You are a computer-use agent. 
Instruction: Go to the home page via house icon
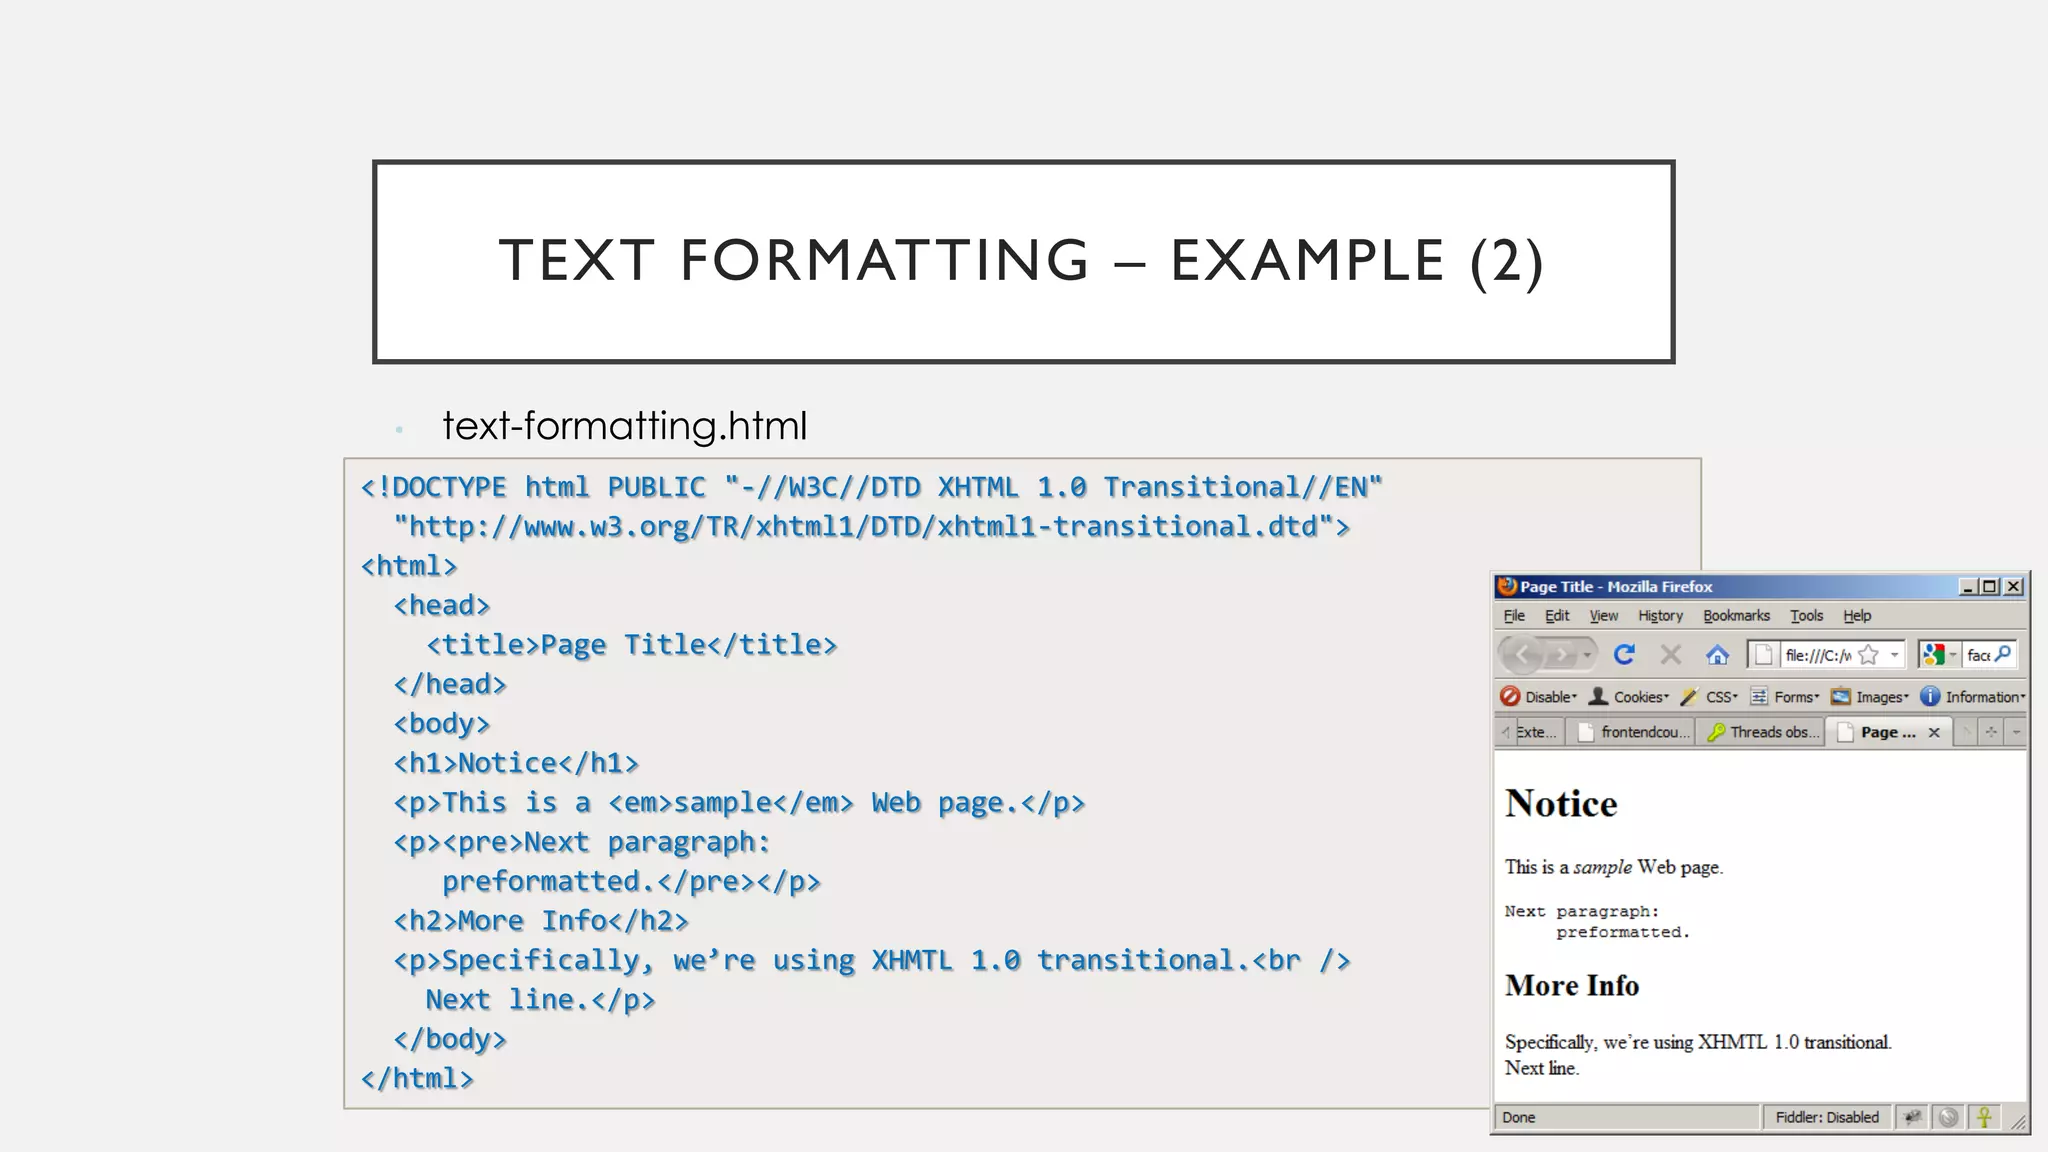(x=1717, y=655)
